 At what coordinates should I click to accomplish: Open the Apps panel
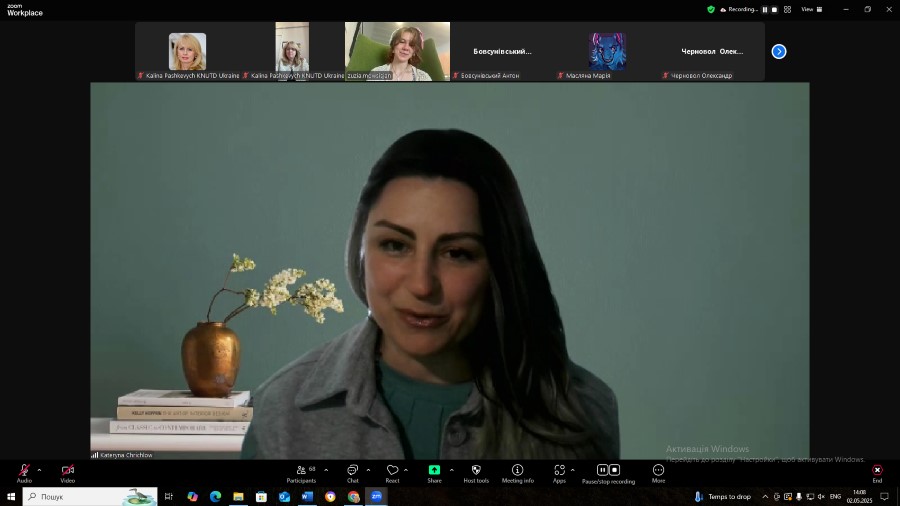point(559,473)
